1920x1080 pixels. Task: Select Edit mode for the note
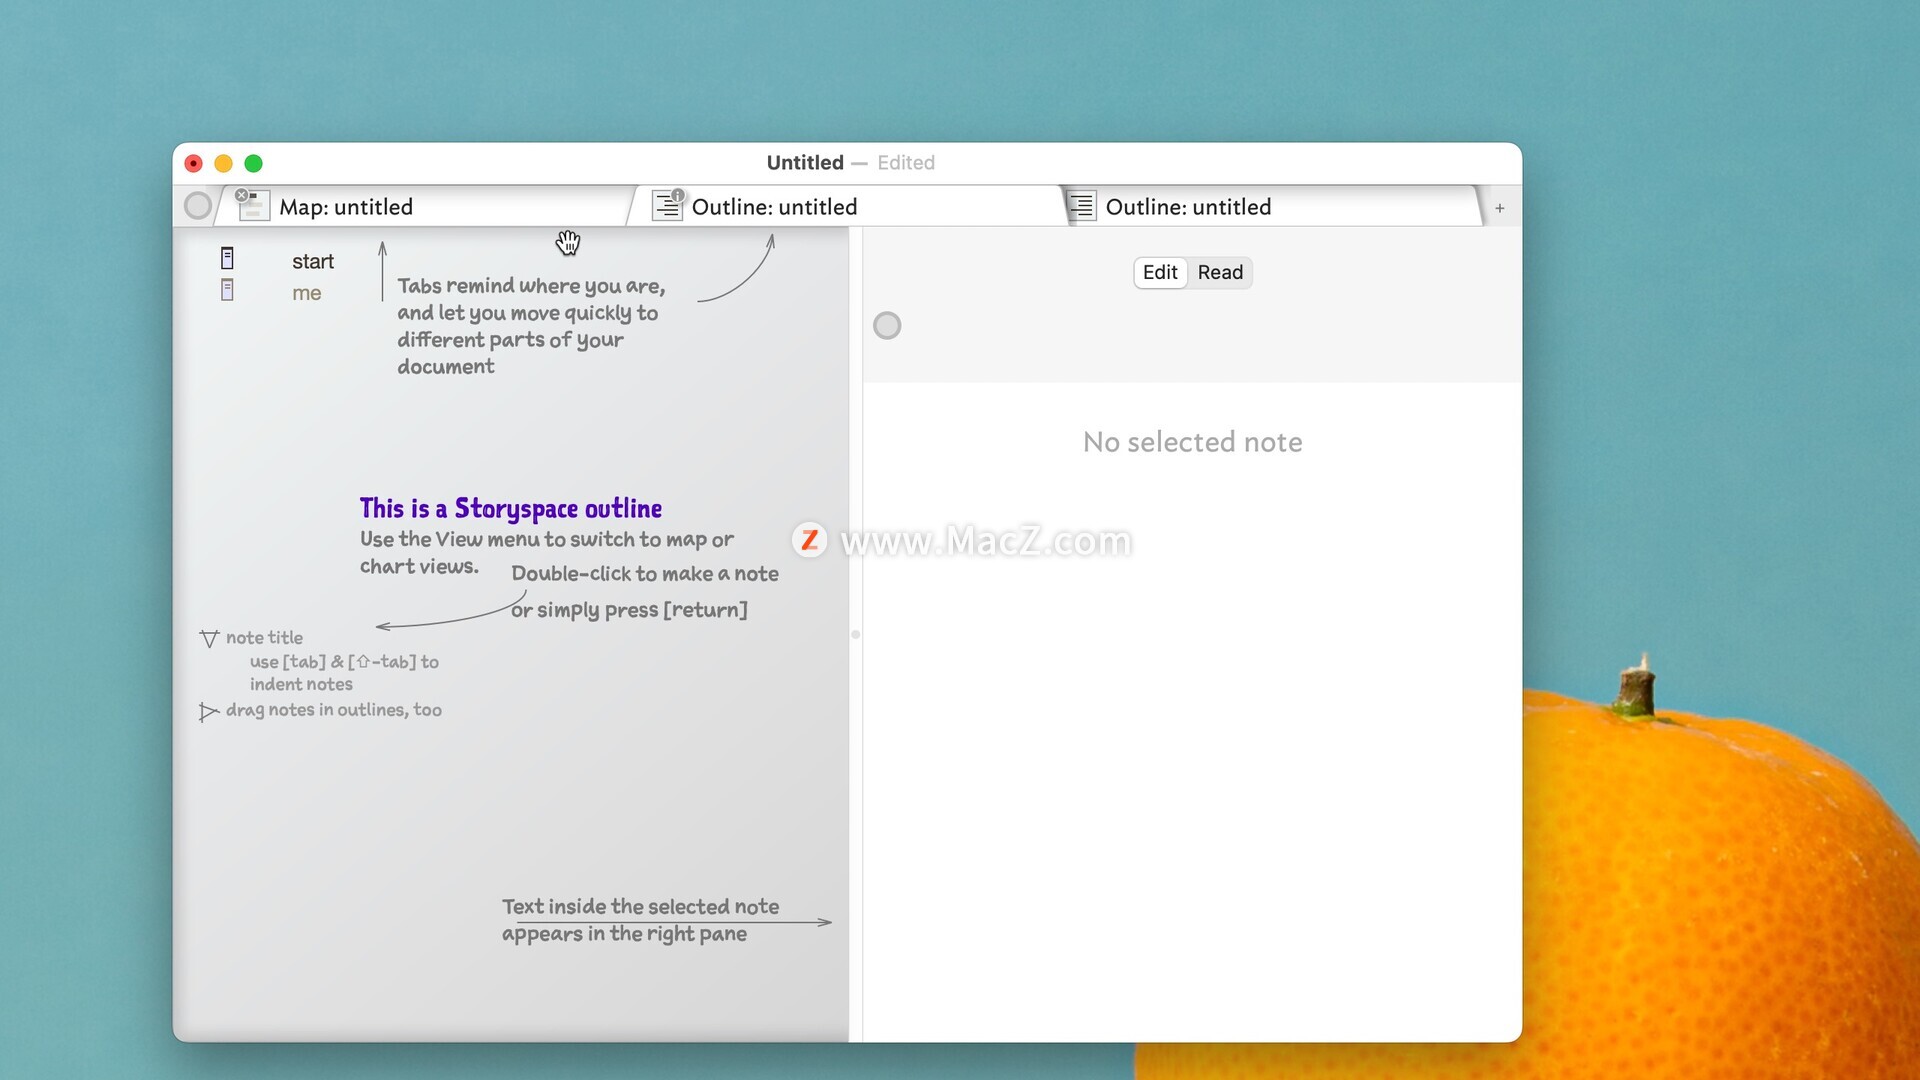click(1160, 273)
